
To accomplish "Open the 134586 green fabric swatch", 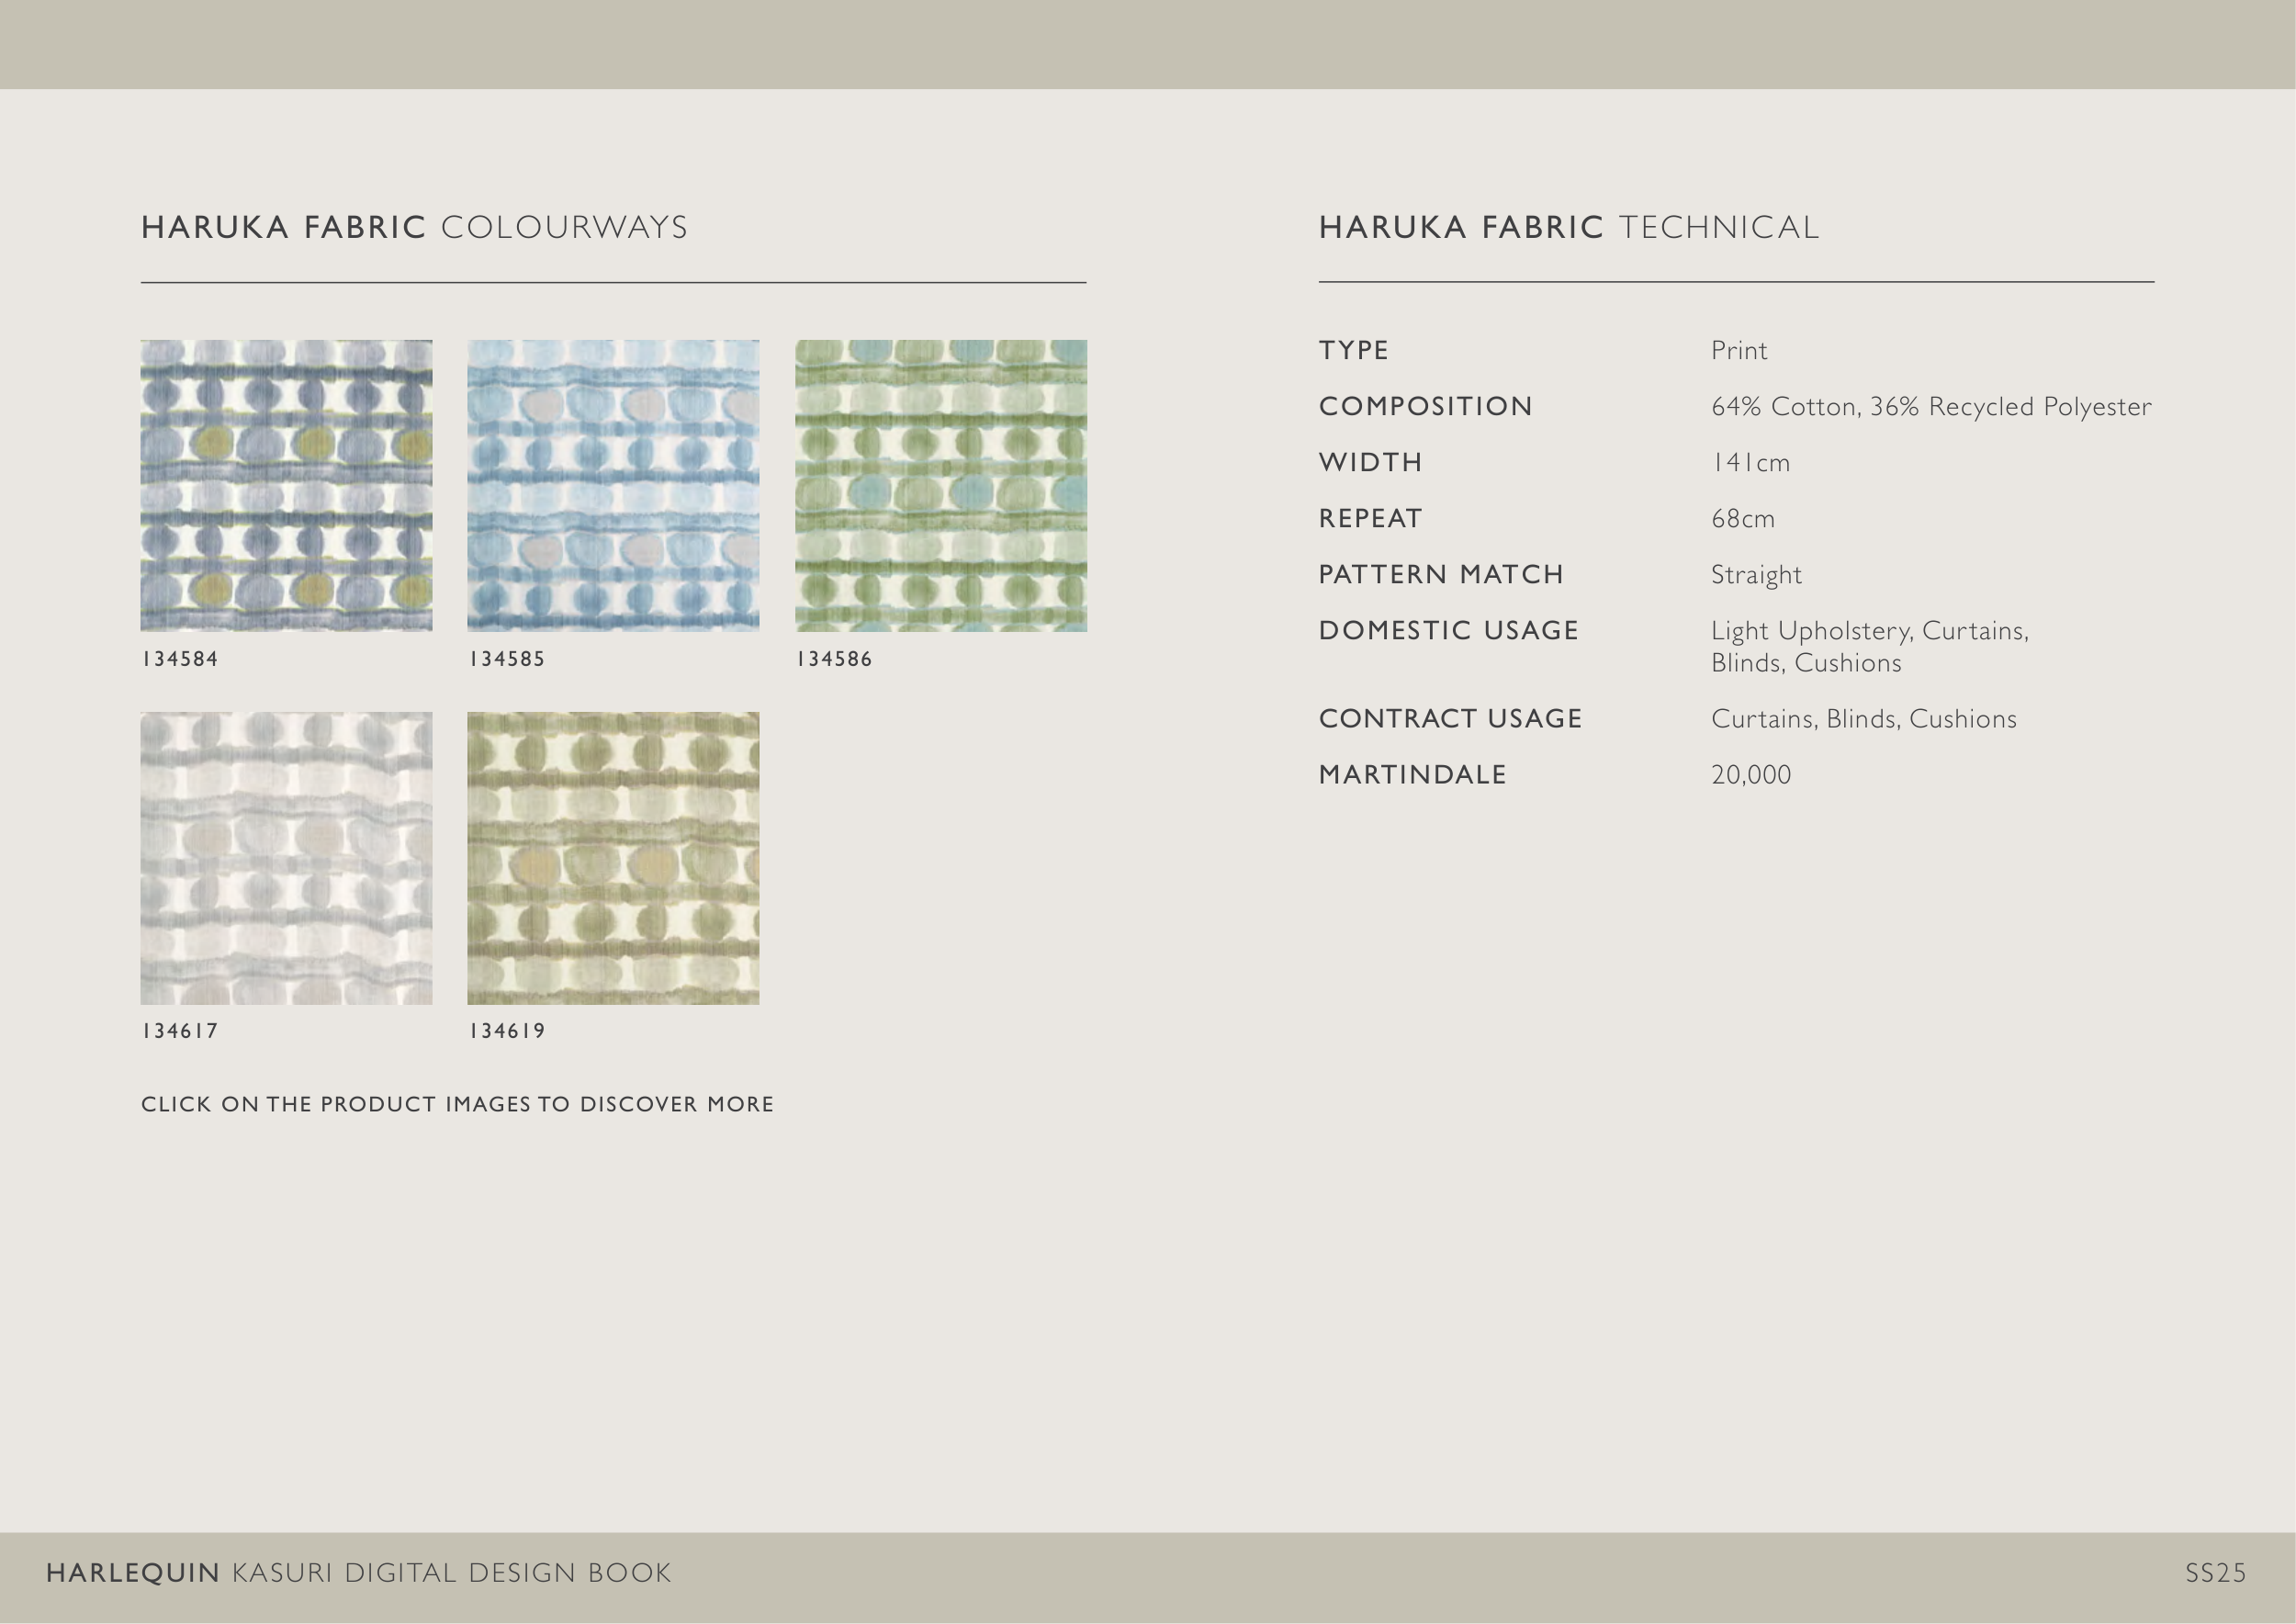I will pyautogui.click(x=941, y=485).
